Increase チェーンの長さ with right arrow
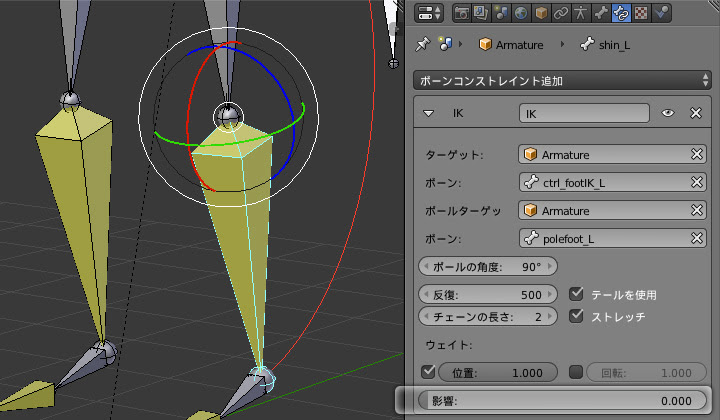 coord(550,317)
